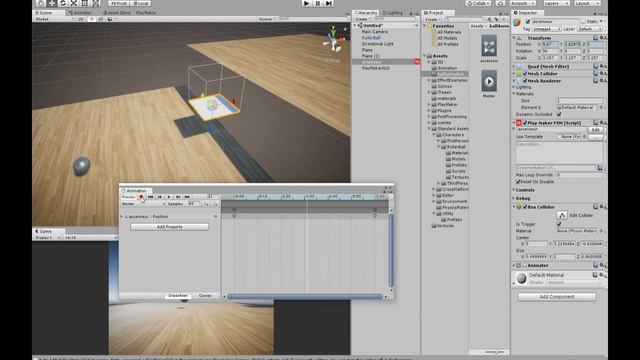The height and width of the screenshot is (360, 640).
Task: Toggle the animation record button
Action: (141, 197)
